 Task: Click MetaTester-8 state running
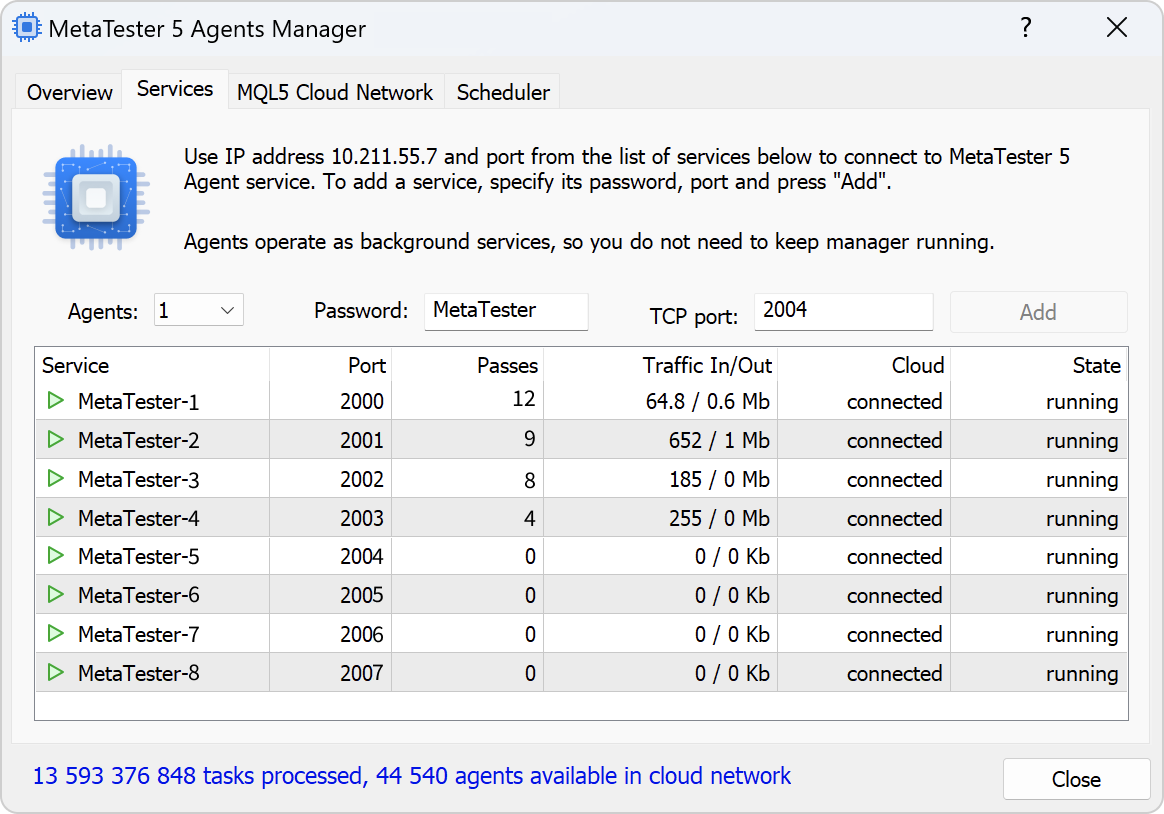click(x=1082, y=674)
